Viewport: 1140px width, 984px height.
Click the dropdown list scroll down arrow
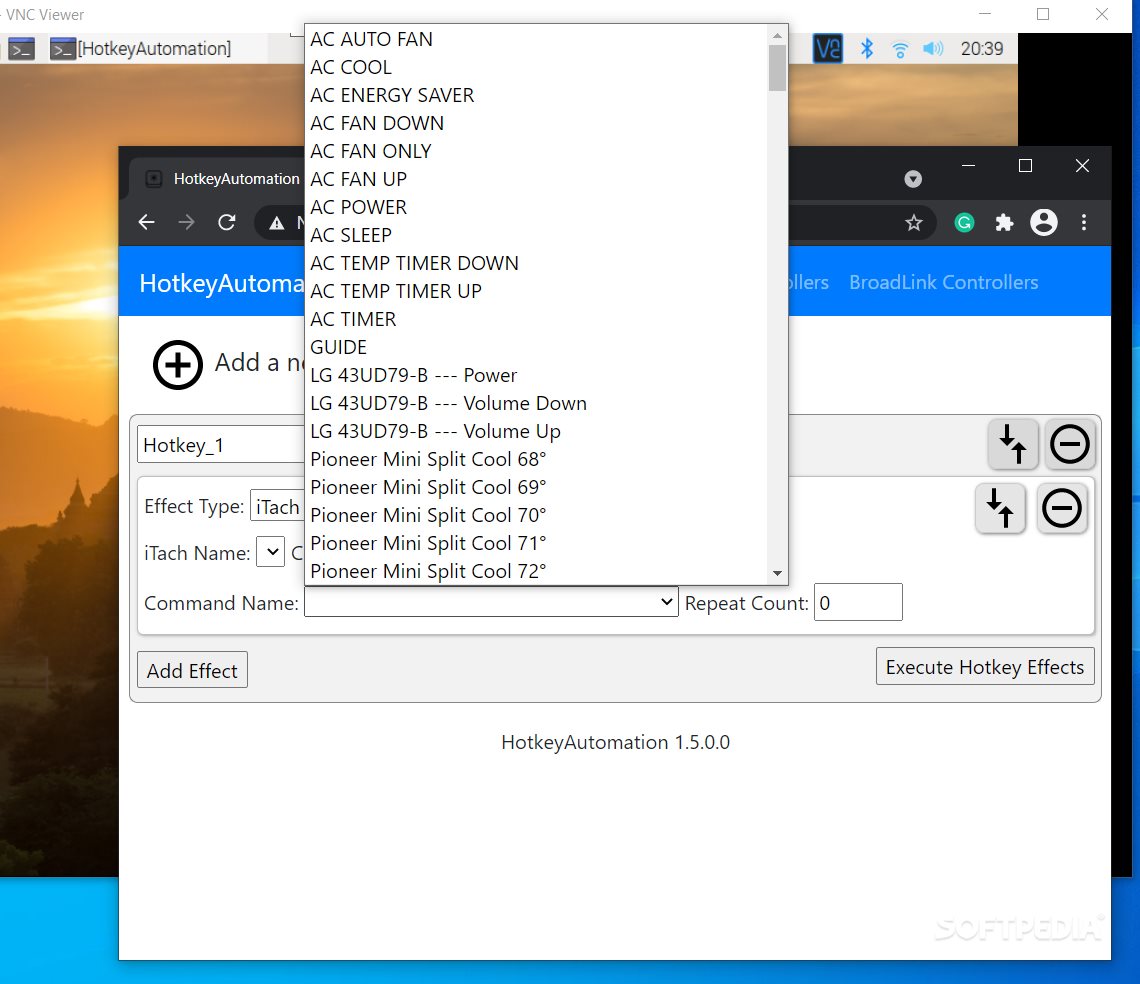click(777, 574)
